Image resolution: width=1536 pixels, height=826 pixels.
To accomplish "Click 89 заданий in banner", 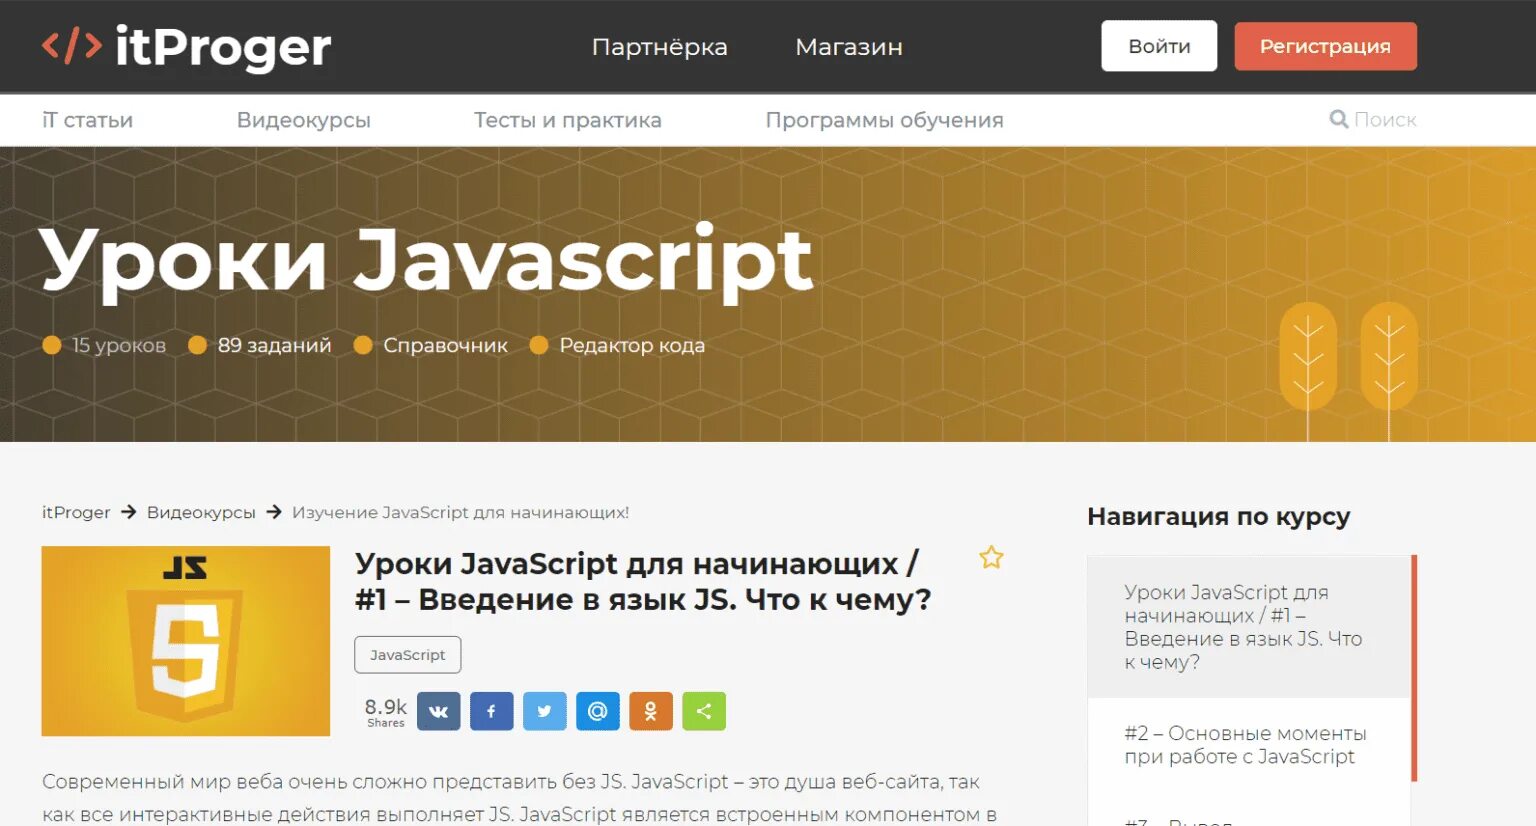I will [274, 345].
